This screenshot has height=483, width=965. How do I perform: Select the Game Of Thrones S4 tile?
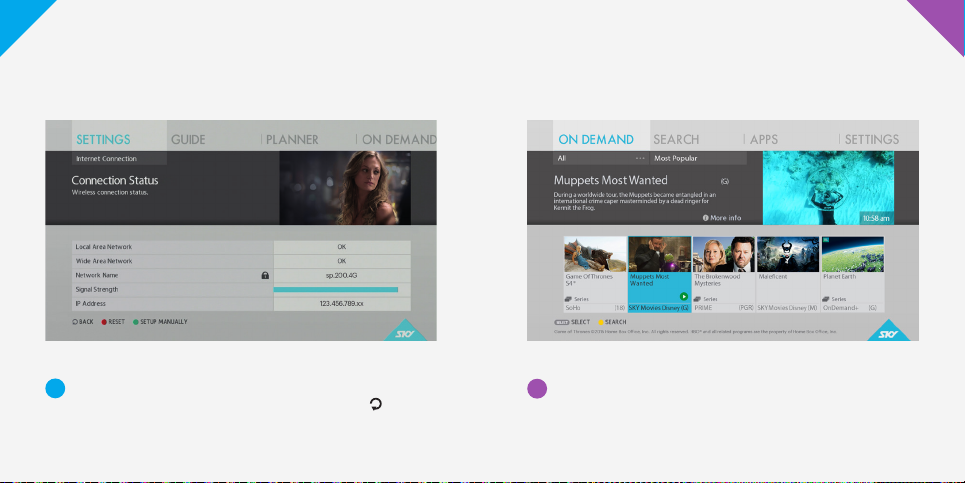(595, 274)
